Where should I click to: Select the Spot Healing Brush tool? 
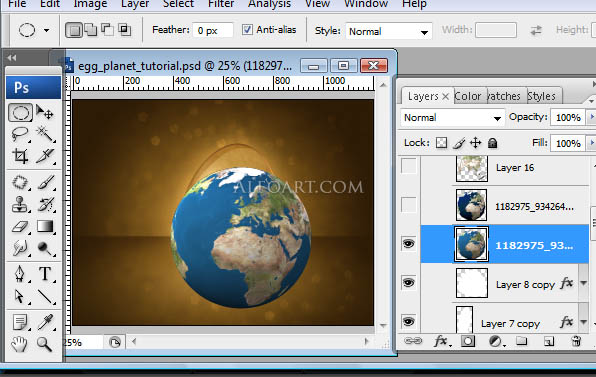(20, 182)
